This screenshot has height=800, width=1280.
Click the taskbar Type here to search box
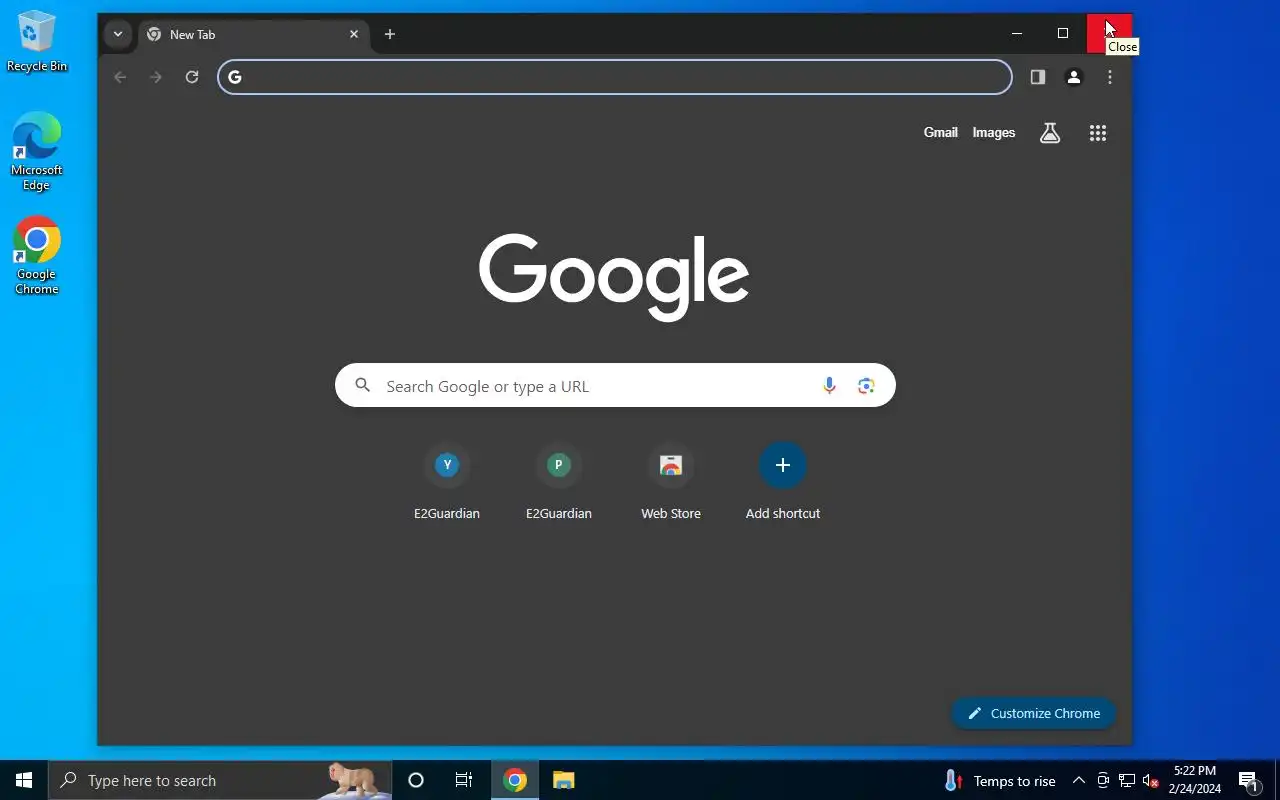point(220,780)
